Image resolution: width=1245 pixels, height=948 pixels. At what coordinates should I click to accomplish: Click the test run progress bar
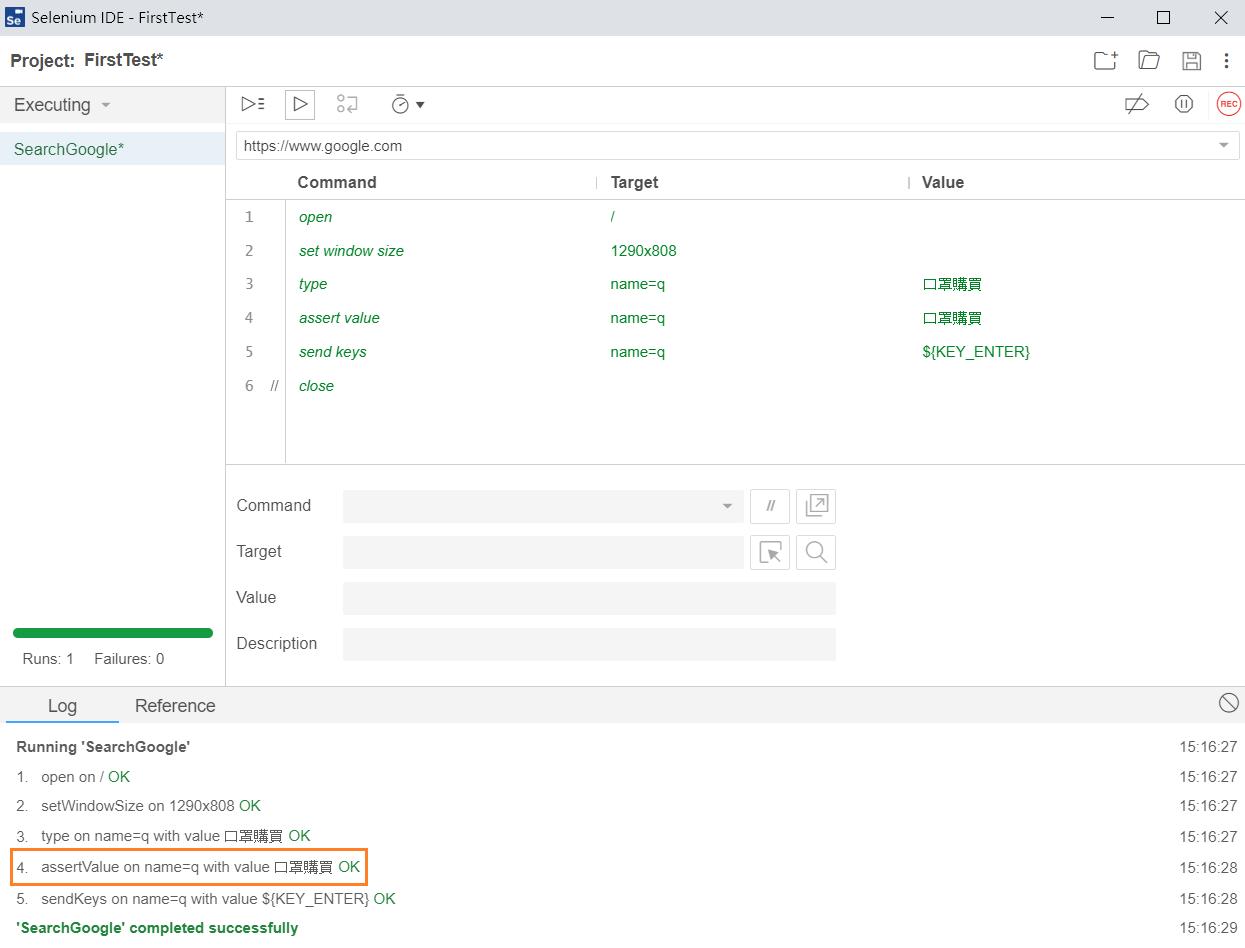[113, 633]
